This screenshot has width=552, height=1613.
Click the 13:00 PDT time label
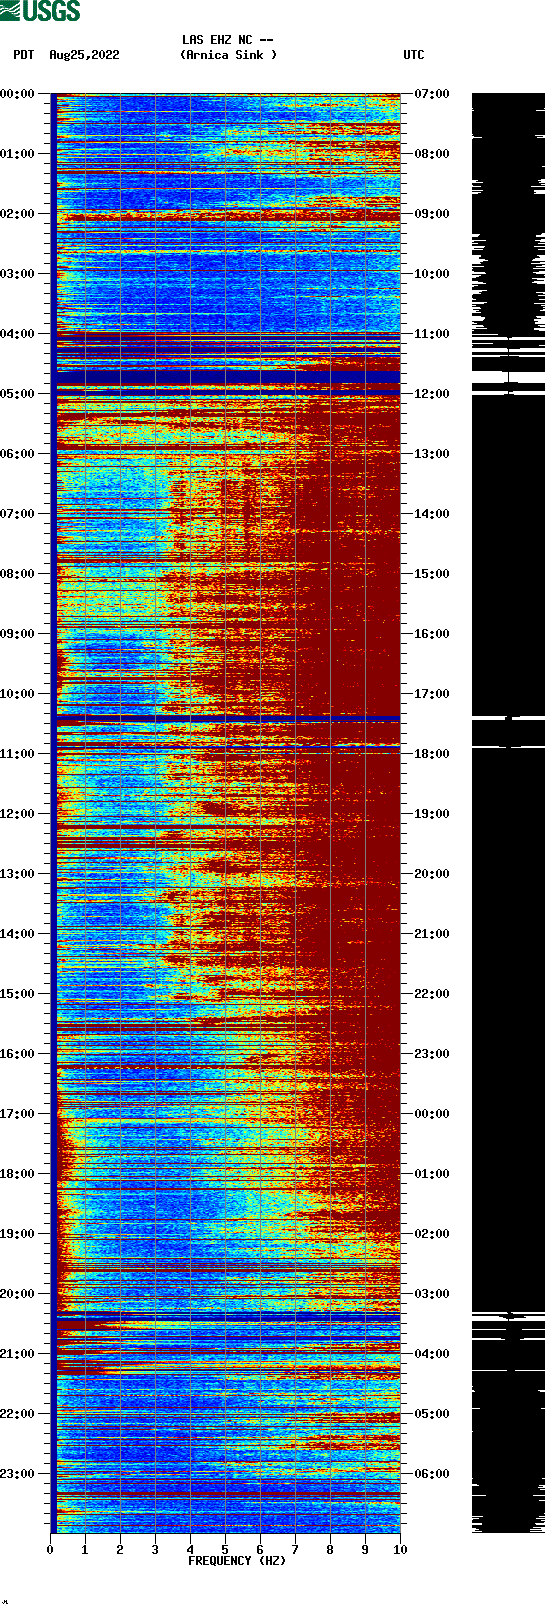(18, 874)
